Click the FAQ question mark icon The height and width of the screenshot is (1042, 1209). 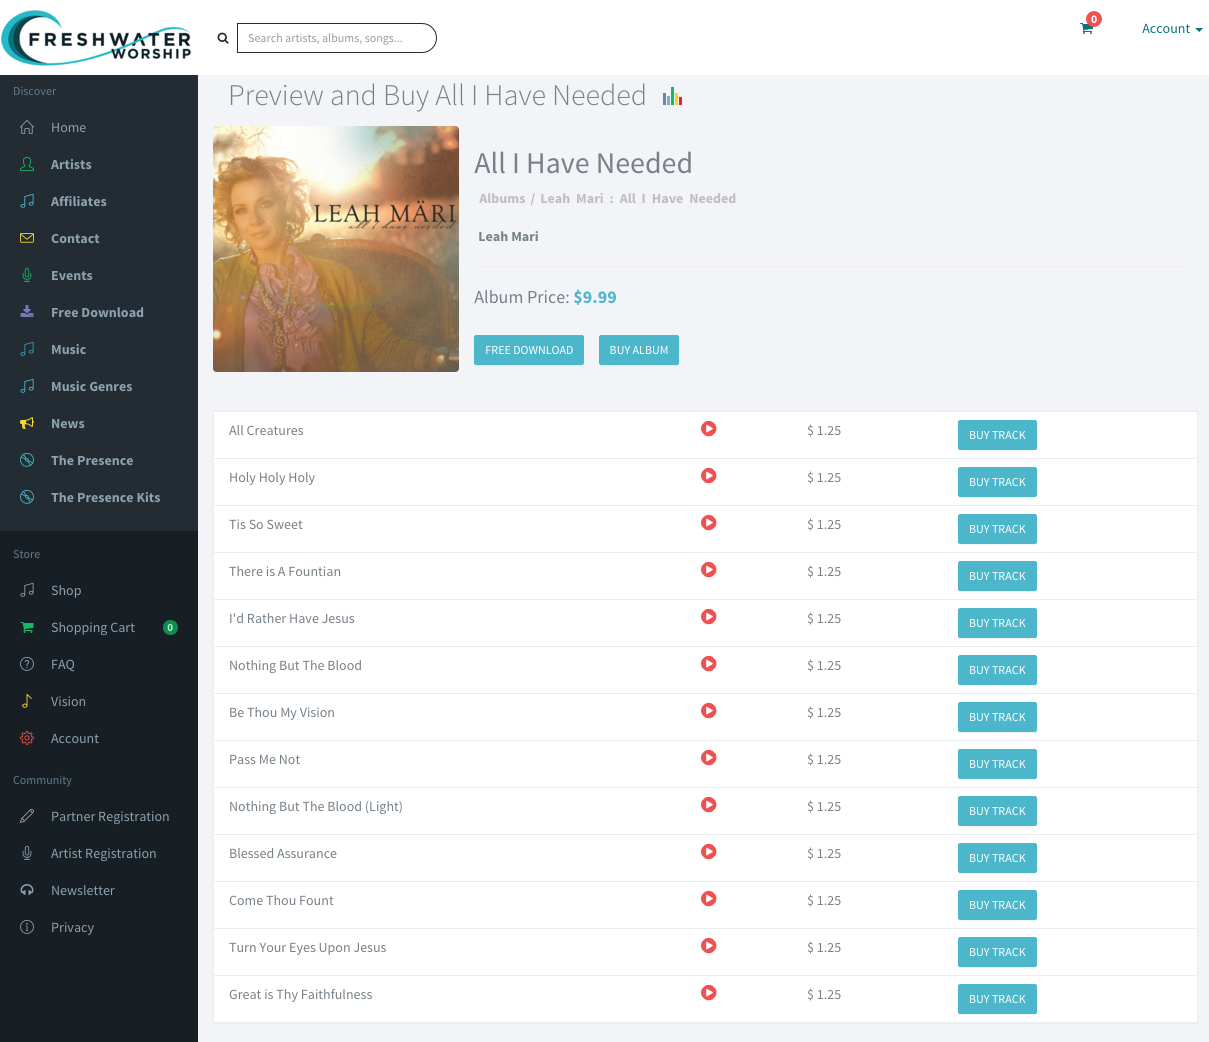point(27,664)
